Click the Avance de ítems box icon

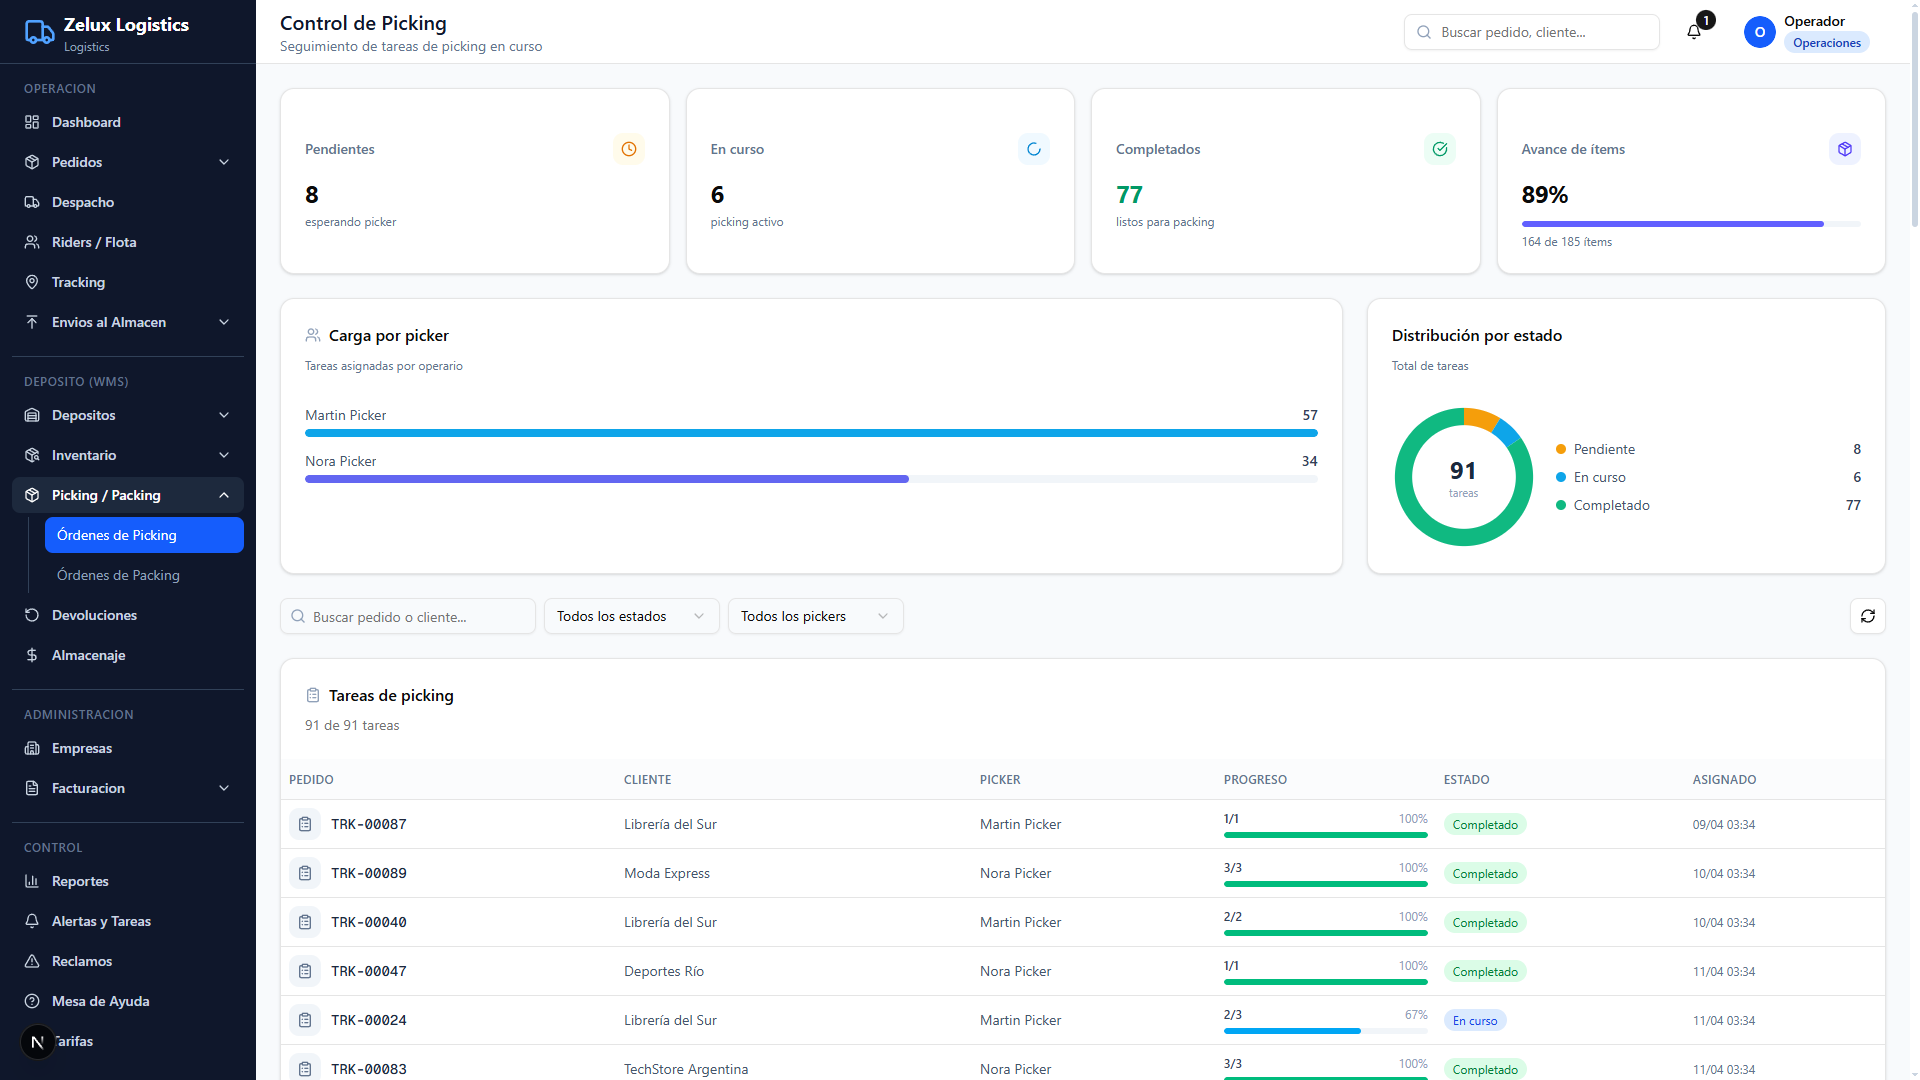click(1845, 149)
